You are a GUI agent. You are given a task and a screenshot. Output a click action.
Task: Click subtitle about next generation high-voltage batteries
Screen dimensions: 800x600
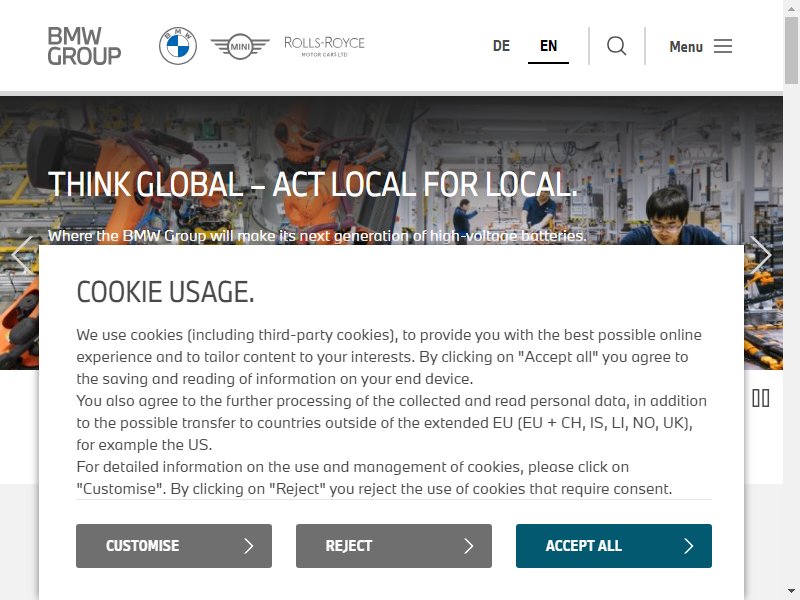(317, 236)
